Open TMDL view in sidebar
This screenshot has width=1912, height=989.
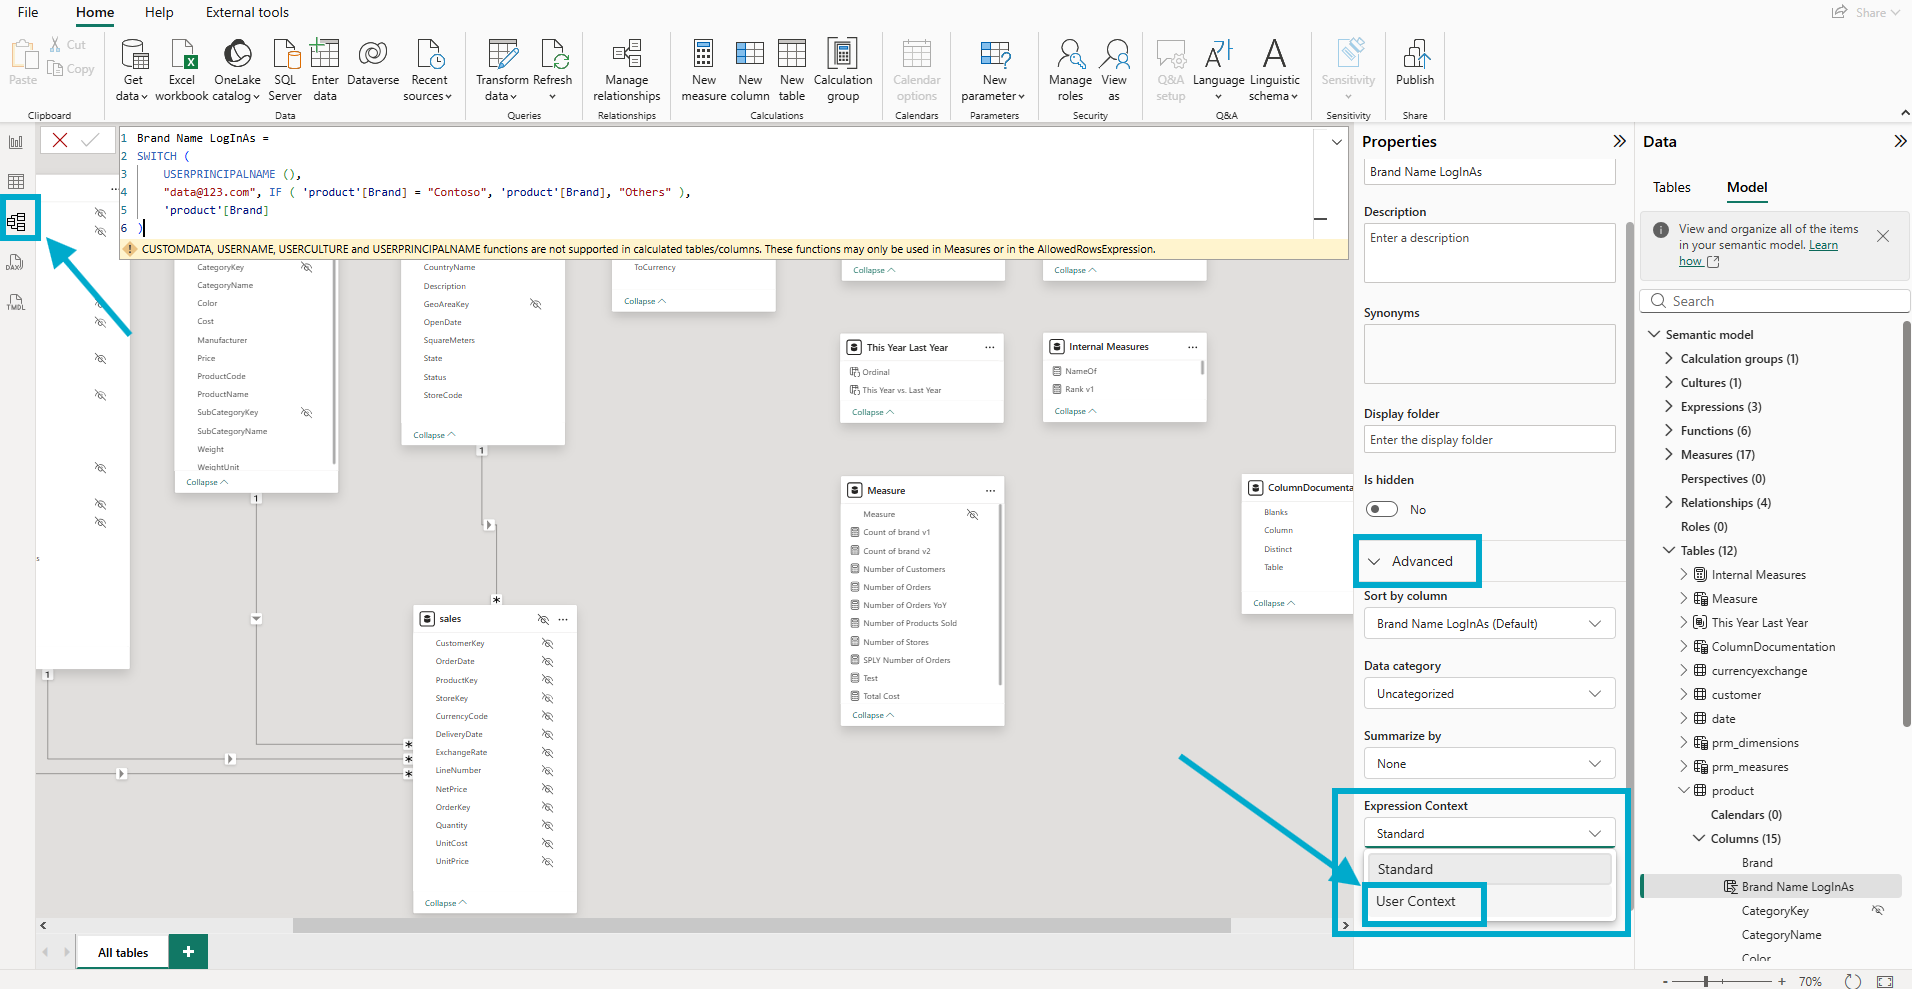pyautogui.click(x=16, y=302)
